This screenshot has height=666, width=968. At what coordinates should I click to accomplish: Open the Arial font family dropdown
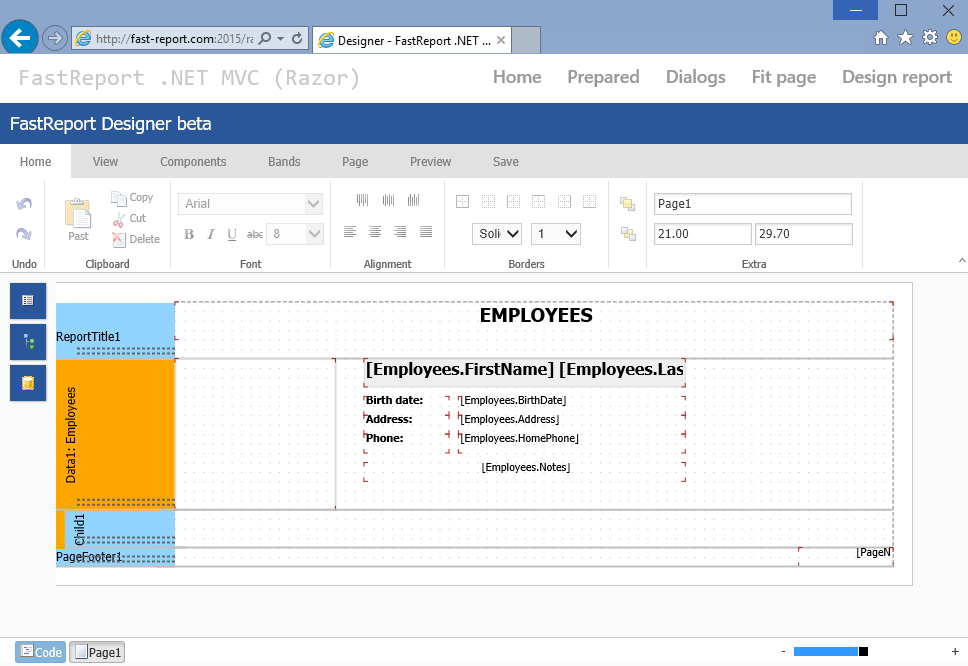[250, 204]
